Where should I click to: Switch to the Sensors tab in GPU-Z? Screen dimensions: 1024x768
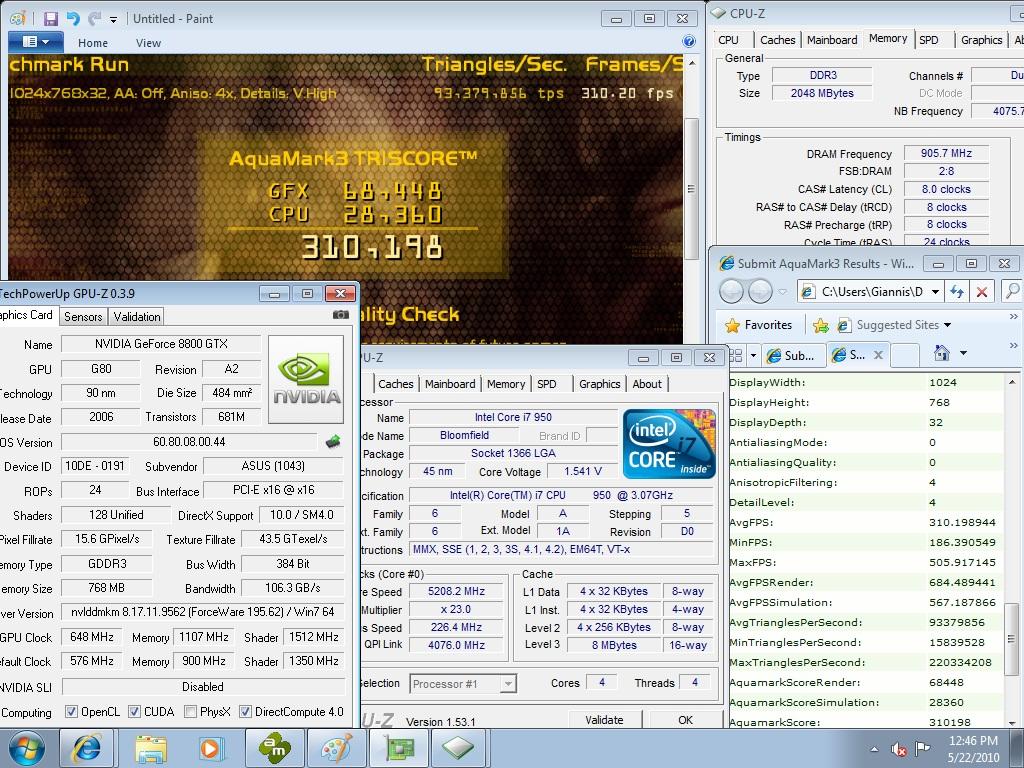point(83,317)
